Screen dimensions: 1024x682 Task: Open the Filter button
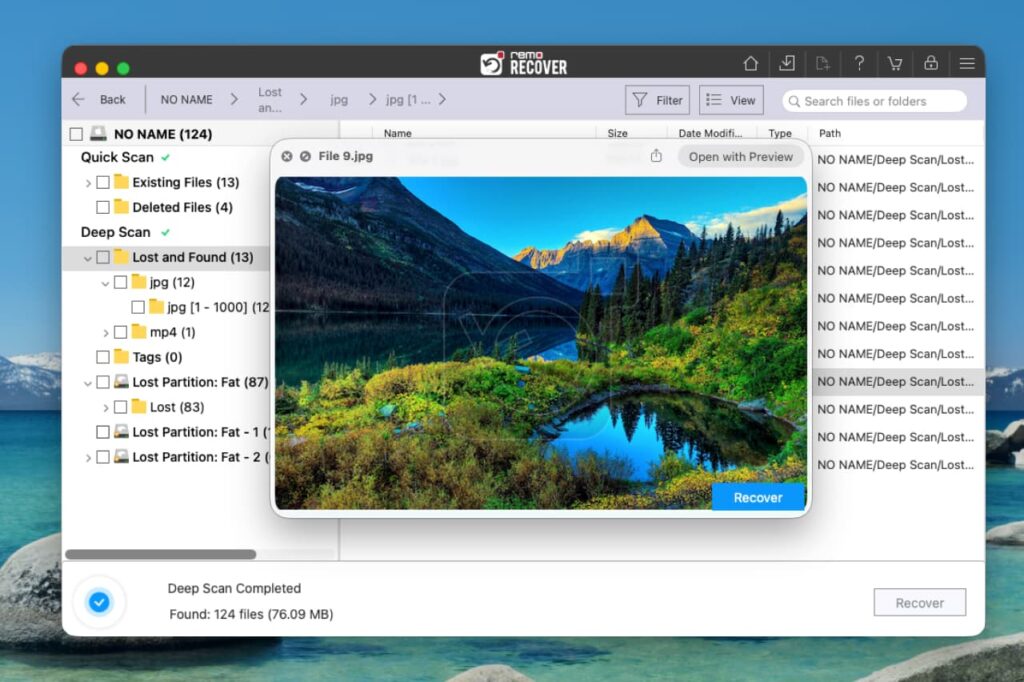(658, 100)
